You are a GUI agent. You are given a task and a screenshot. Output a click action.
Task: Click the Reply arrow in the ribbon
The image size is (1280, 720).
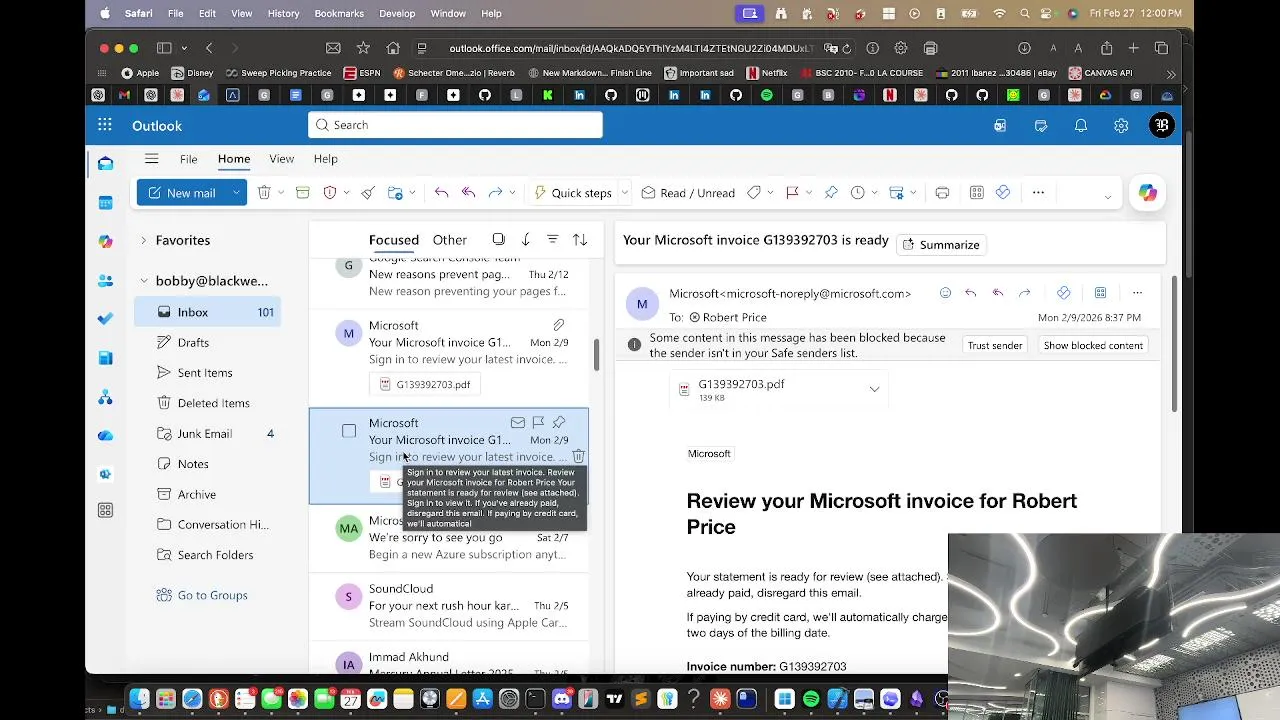441,193
